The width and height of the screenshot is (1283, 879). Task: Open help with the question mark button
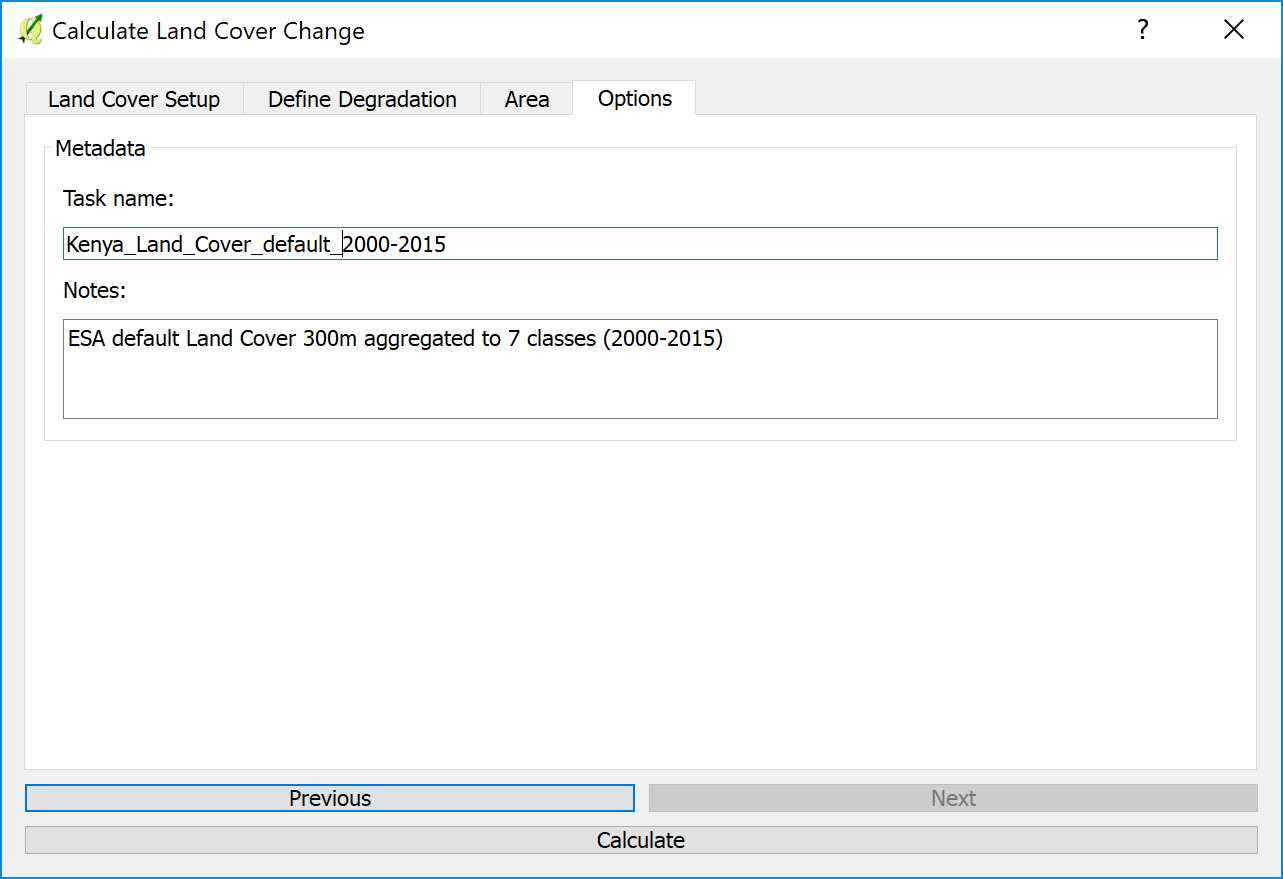(x=1142, y=30)
